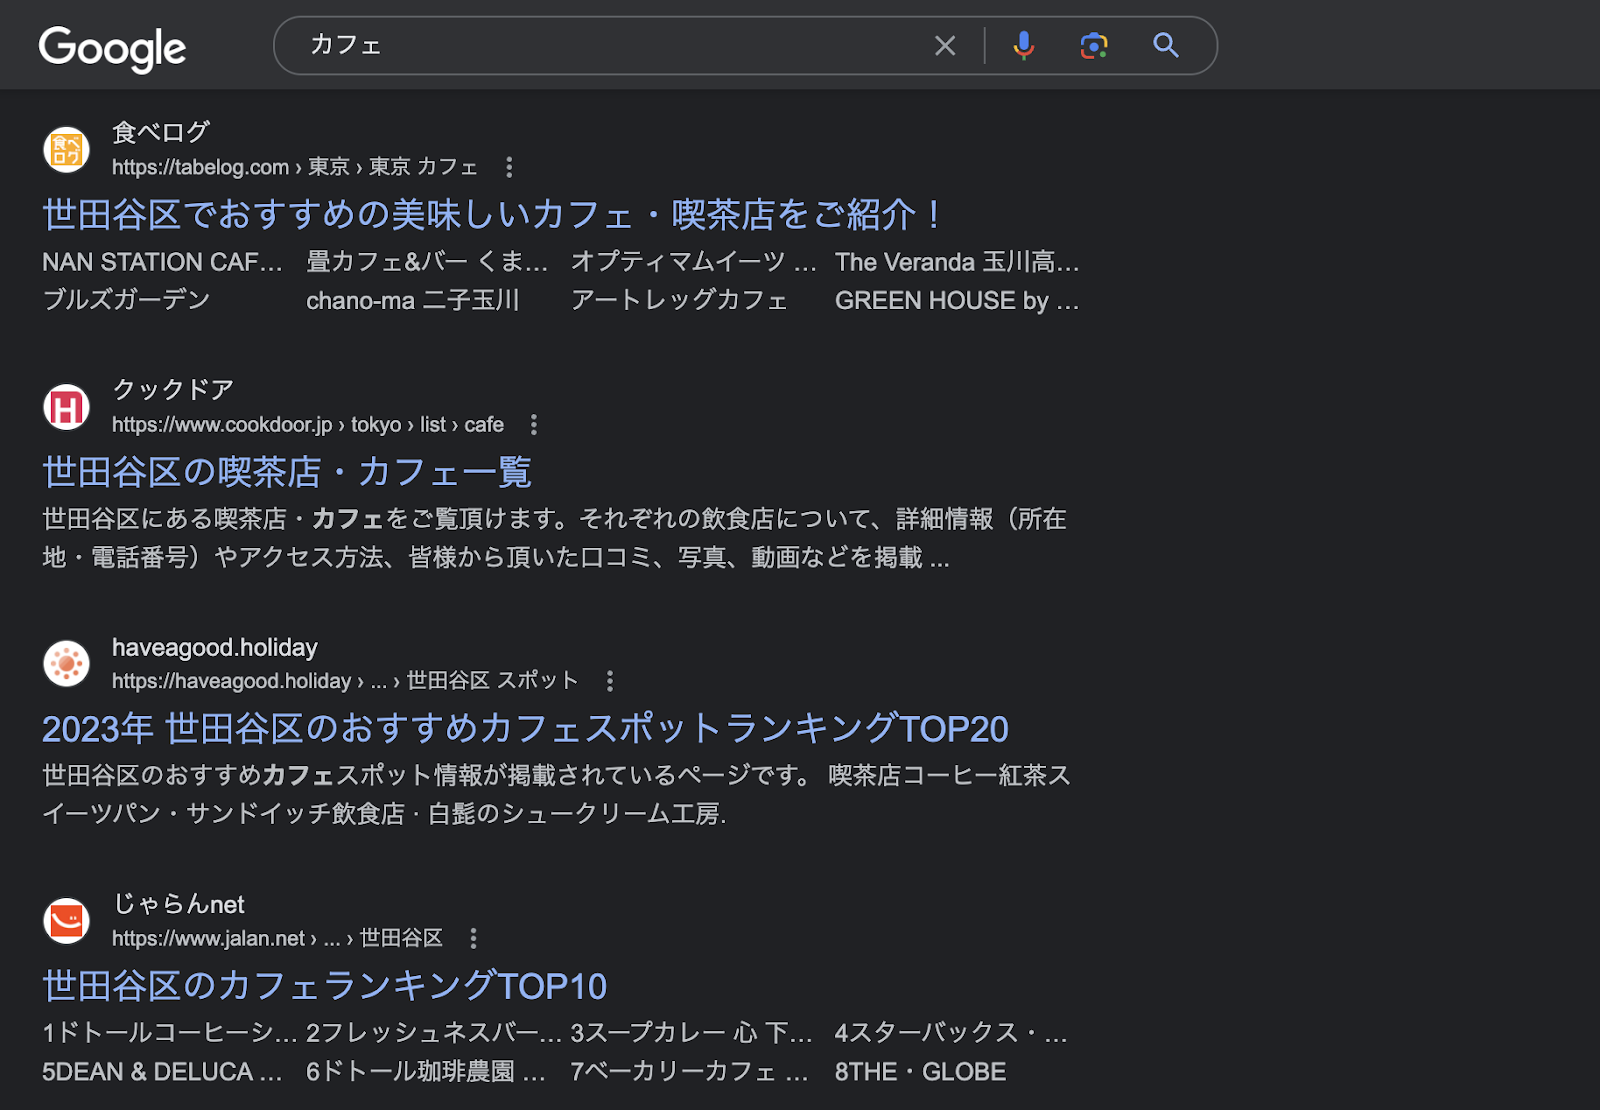Click the haveagood.holiday site name
Viewport: 1600px width, 1110px height.
(215, 647)
